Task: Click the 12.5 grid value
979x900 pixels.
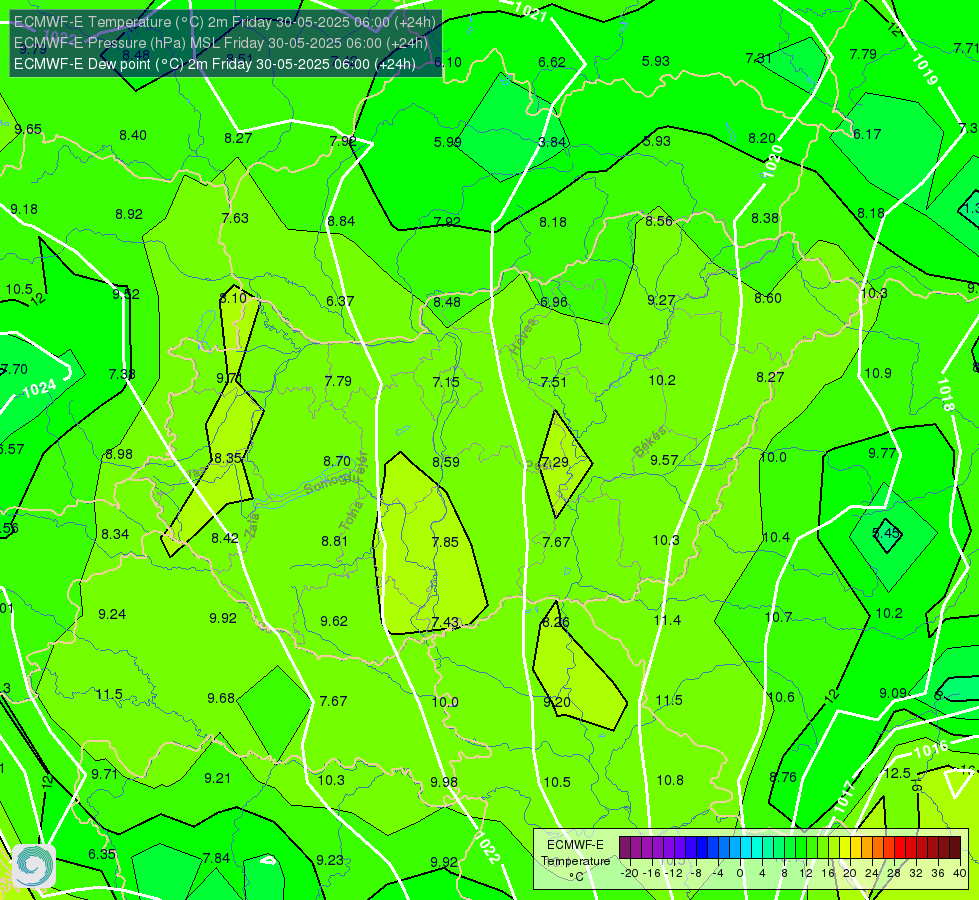Action: (x=897, y=773)
